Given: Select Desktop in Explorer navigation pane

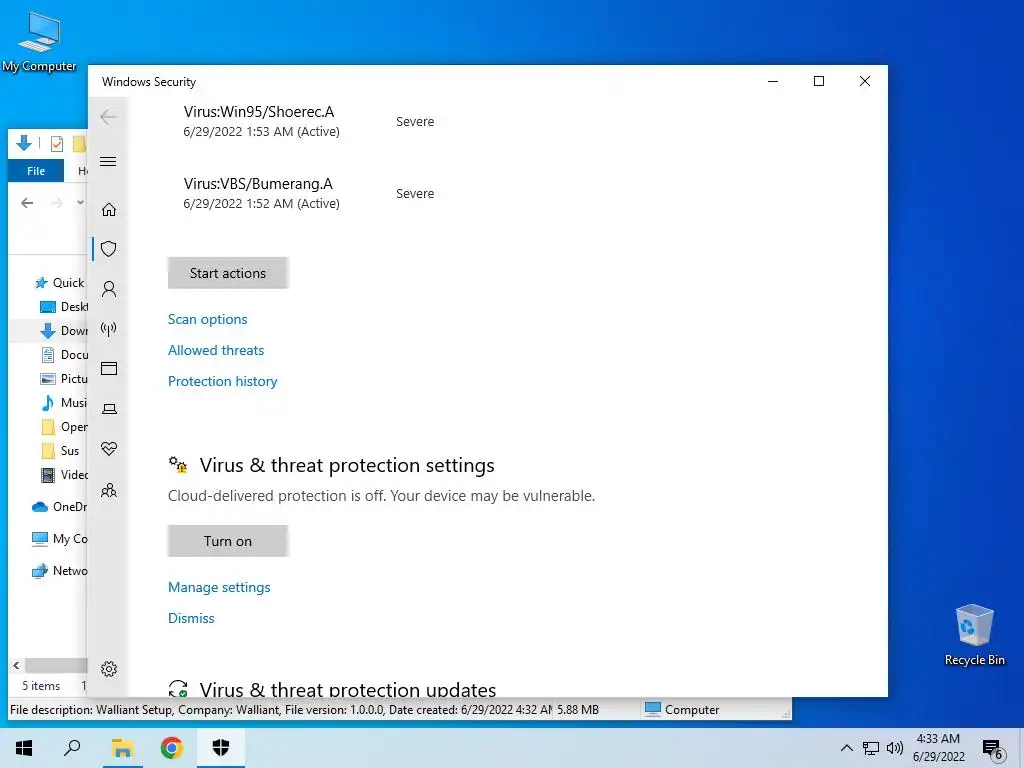Looking at the screenshot, I should [64, 307].
